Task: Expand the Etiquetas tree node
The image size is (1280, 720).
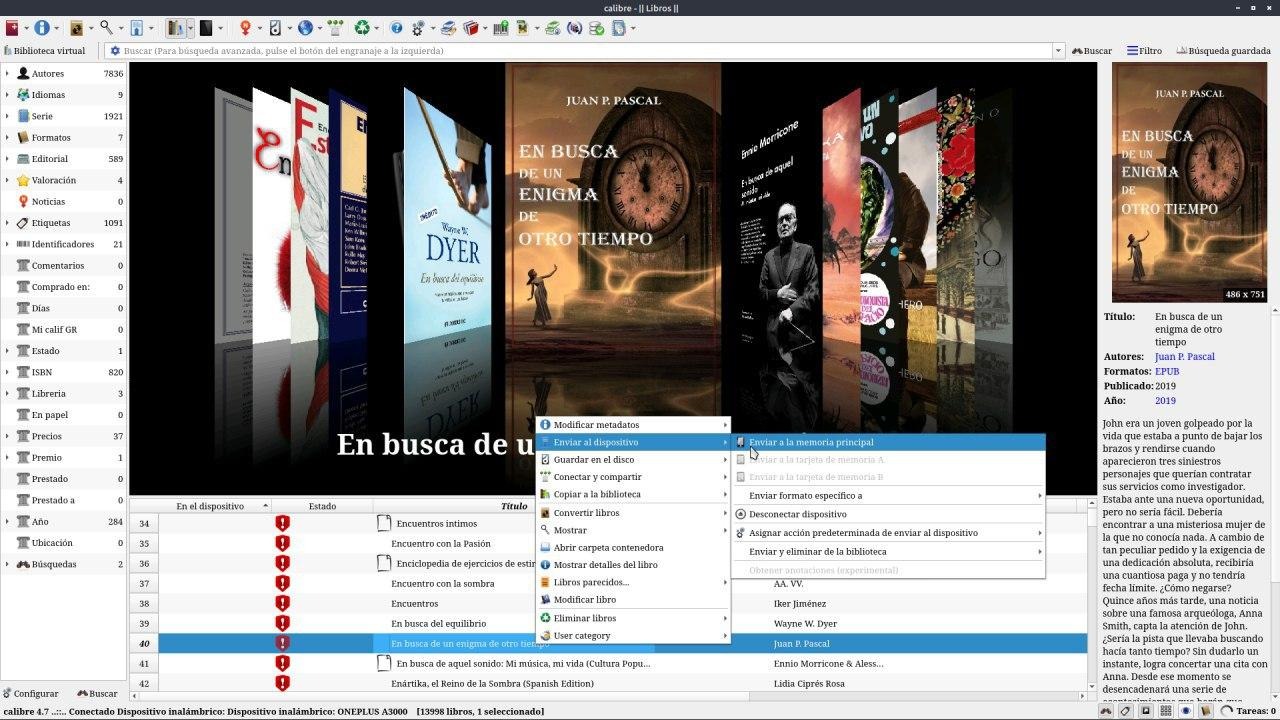Action: [7, 223]
